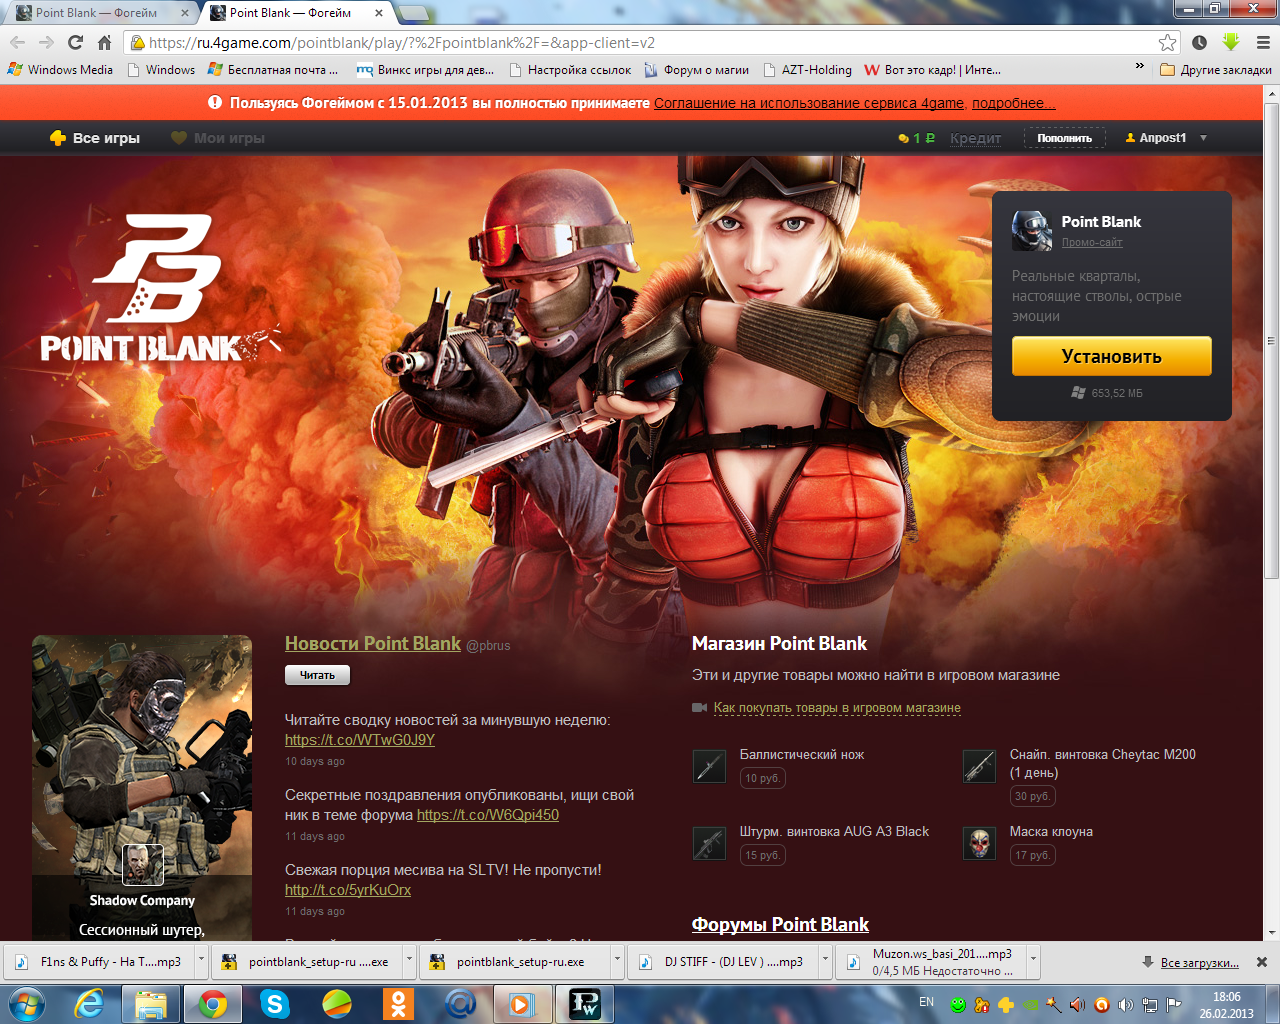The image size is (1280, 1024).
Task: Open Skype from the taskbar
Action: (274, 1004)
